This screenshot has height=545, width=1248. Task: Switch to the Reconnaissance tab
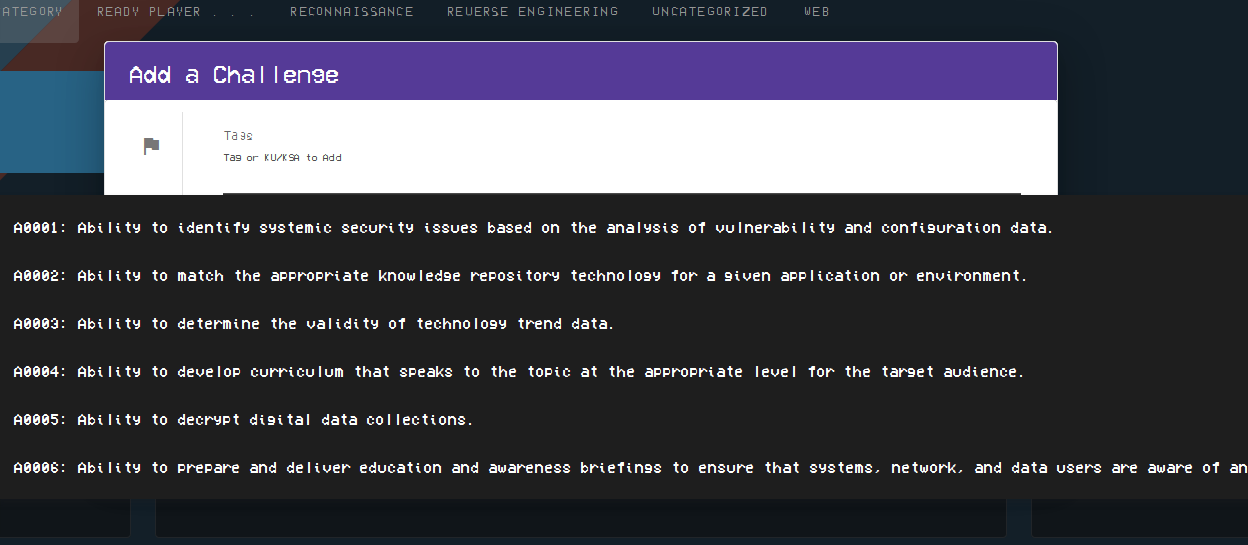point(351,12)
